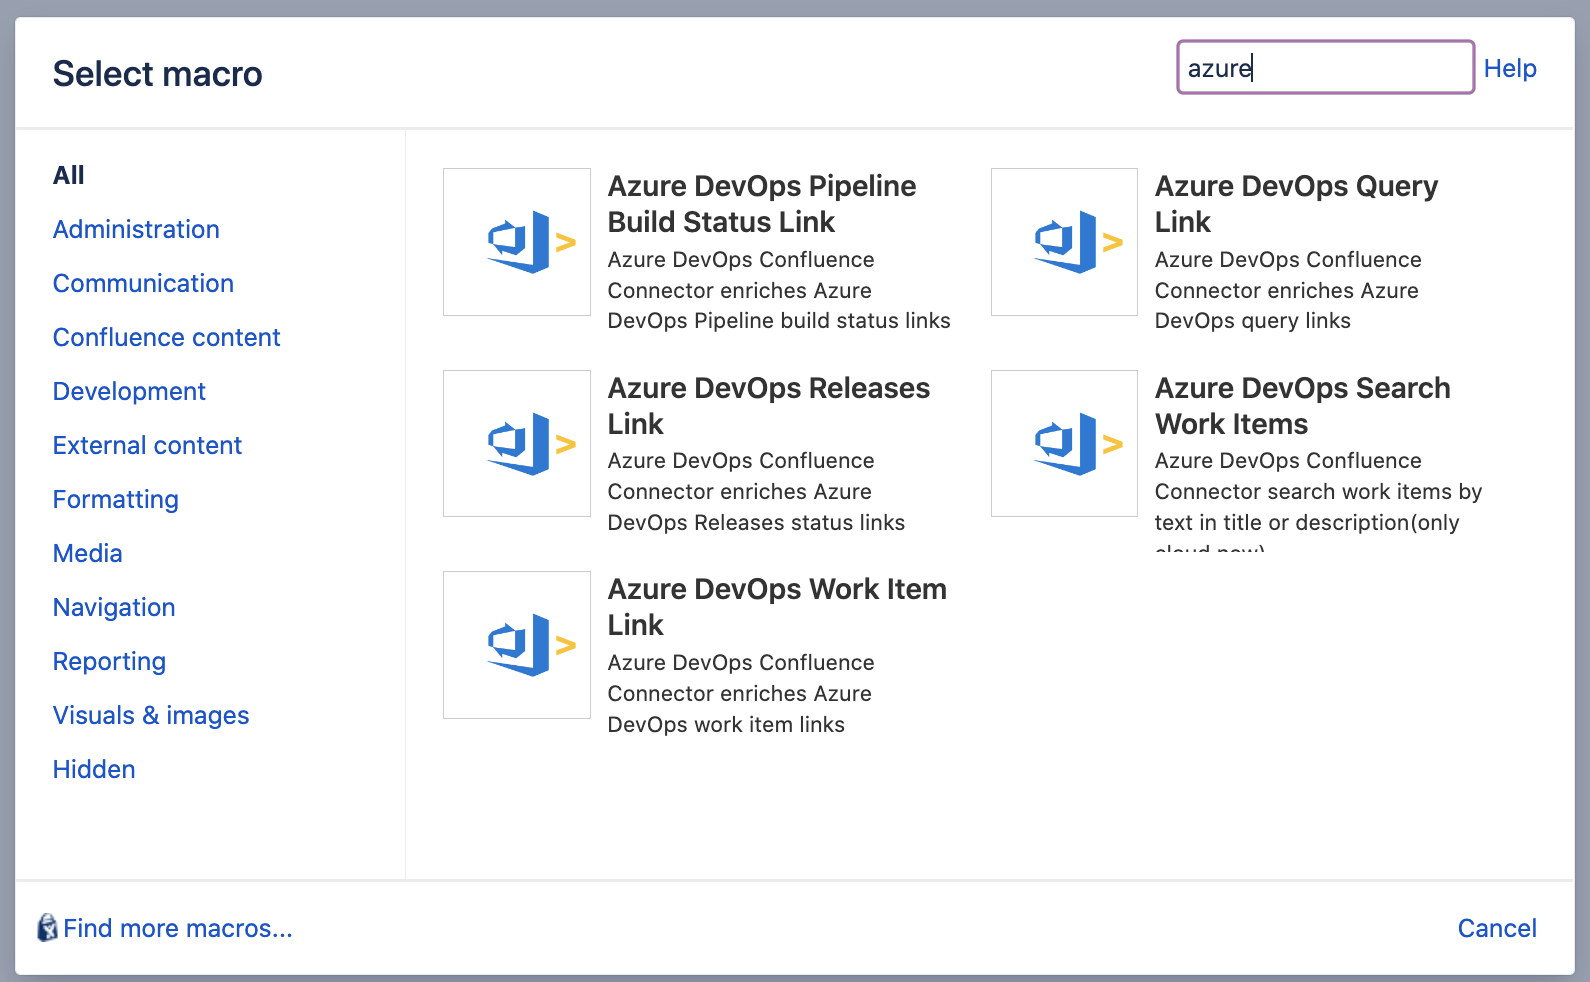The image size is (1590, 982).
Task: Click the Azure DevOps Pipeline Build Status Link icon
Action: [517, 242]
